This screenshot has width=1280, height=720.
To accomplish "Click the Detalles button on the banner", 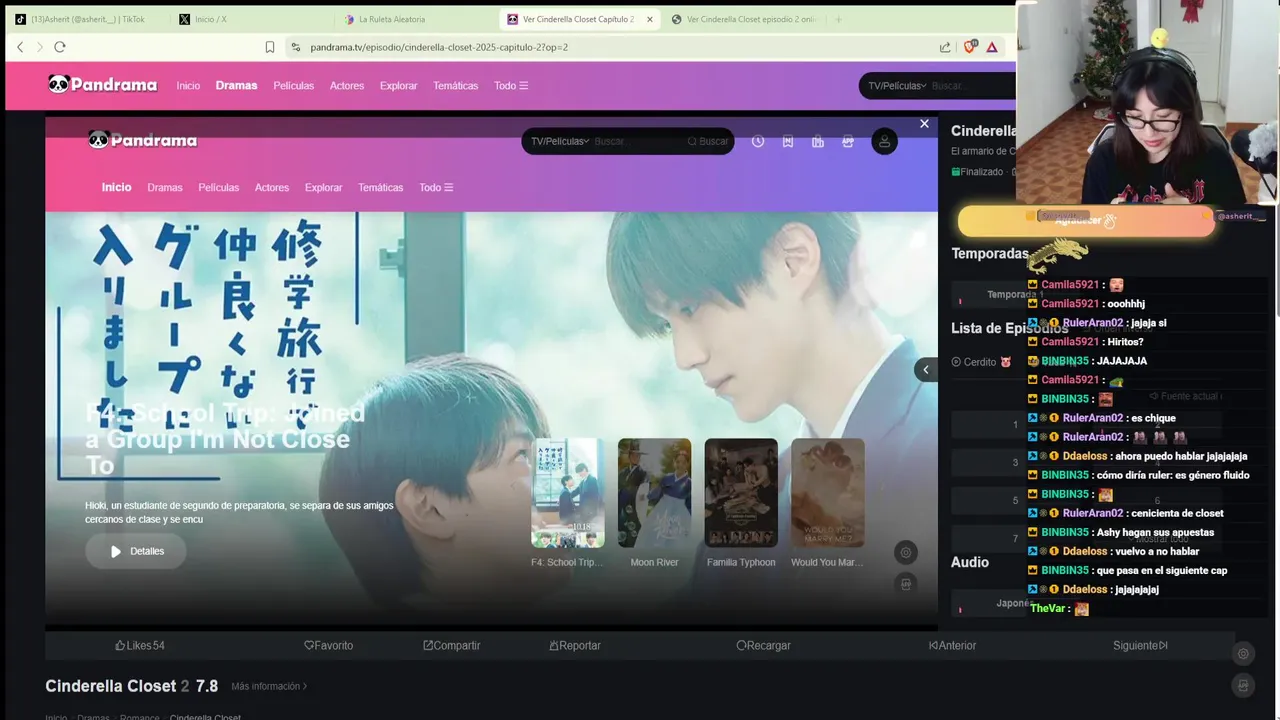I will pos(136,551).
